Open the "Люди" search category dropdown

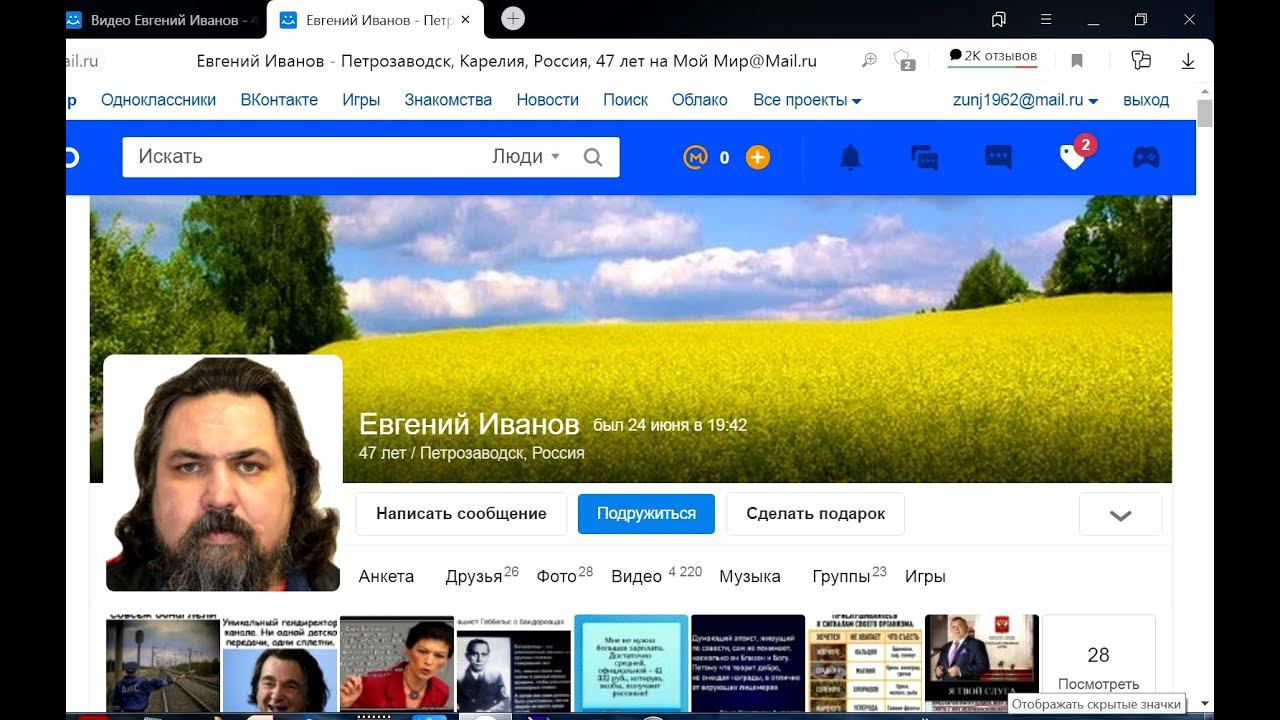coord(526,157)
